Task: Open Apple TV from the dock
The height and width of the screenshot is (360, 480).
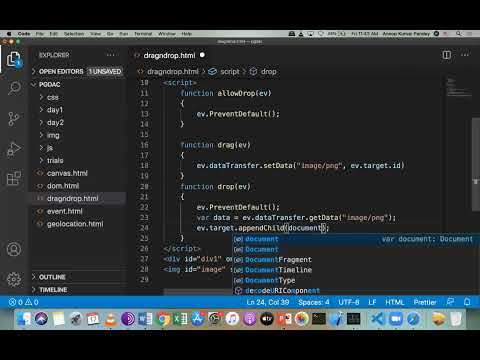Action: (267, 319)
